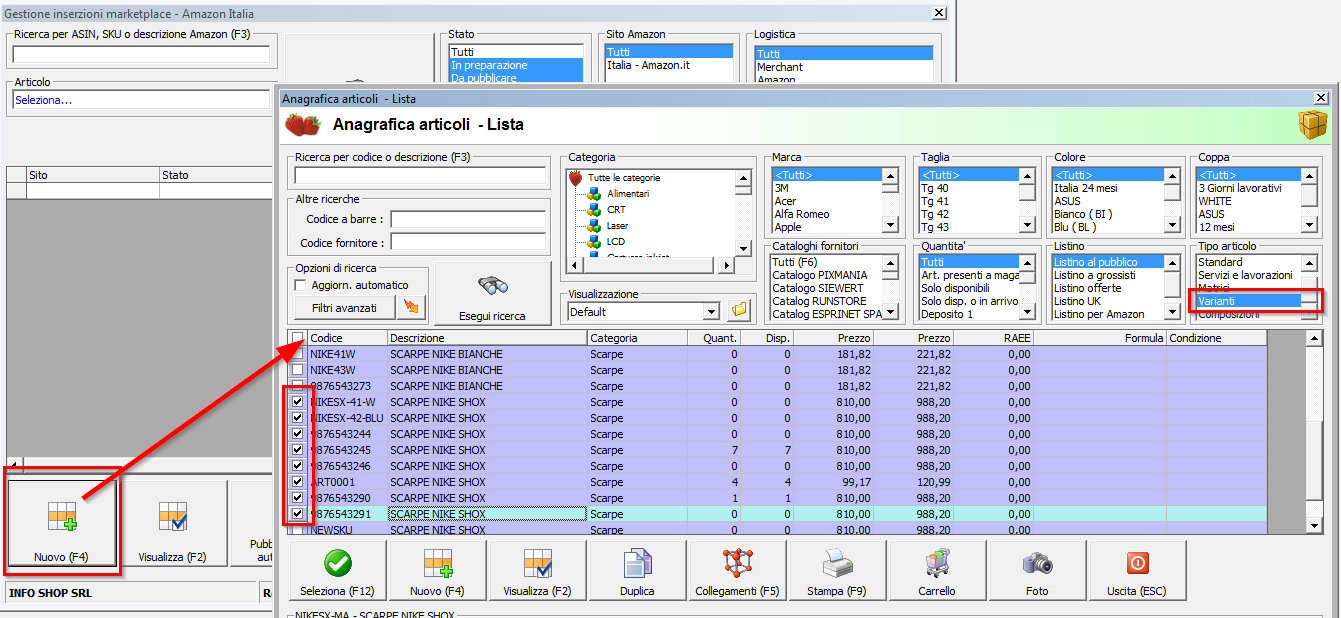Select Bianco ( BI ) in Colore list
This screenshot has width=1341, height=618.
[1109, 214]
